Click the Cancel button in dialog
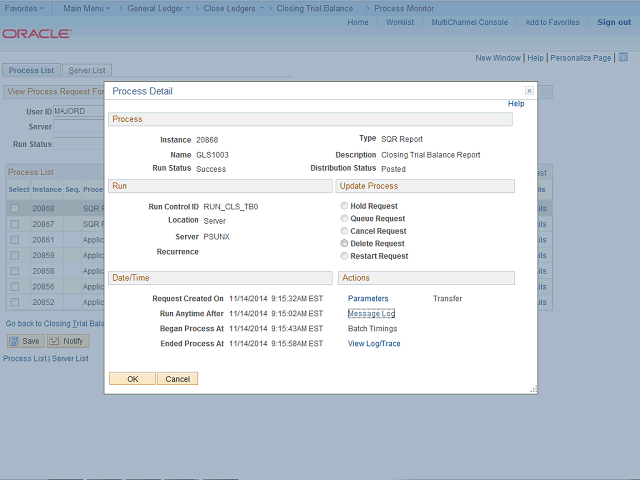This screenshot has height=480, width=640. pos(177,379)
